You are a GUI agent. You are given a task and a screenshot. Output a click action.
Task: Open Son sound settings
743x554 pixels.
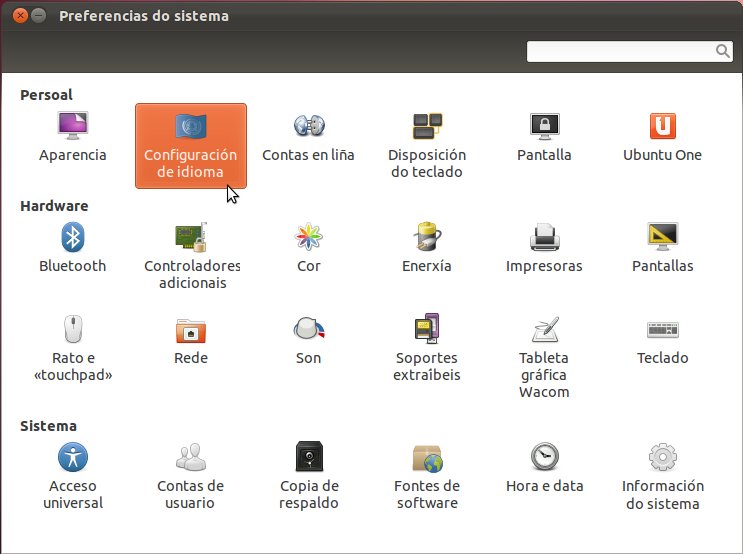[x=308, y=340]
